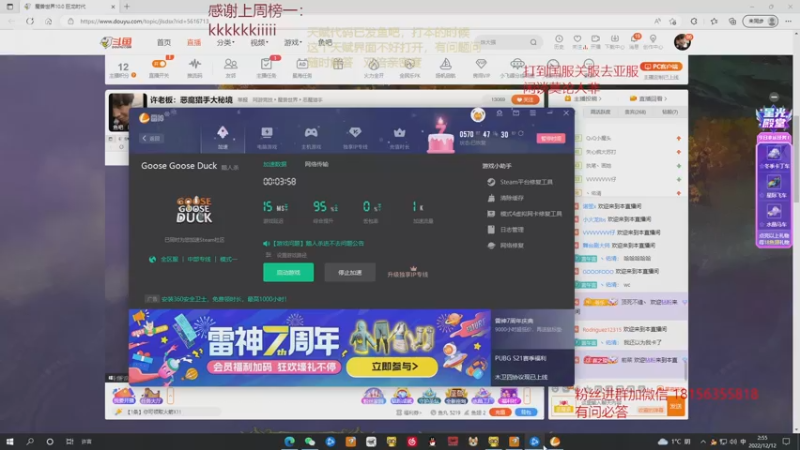Refresh the browser page
The image size is (800, 450).
click(30, 21)
